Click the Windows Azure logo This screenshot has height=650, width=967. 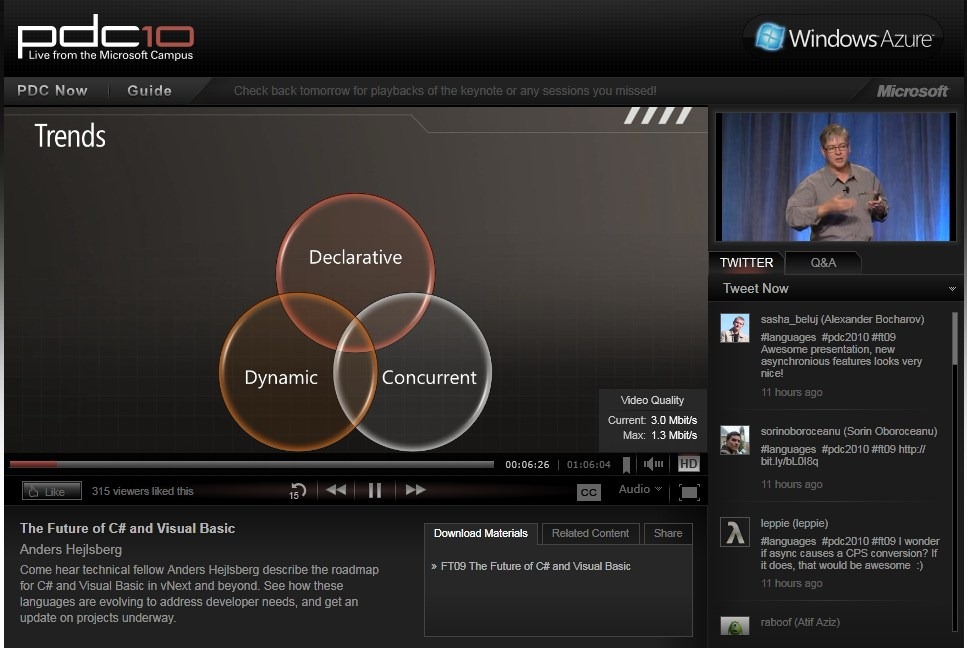[844, 38]
